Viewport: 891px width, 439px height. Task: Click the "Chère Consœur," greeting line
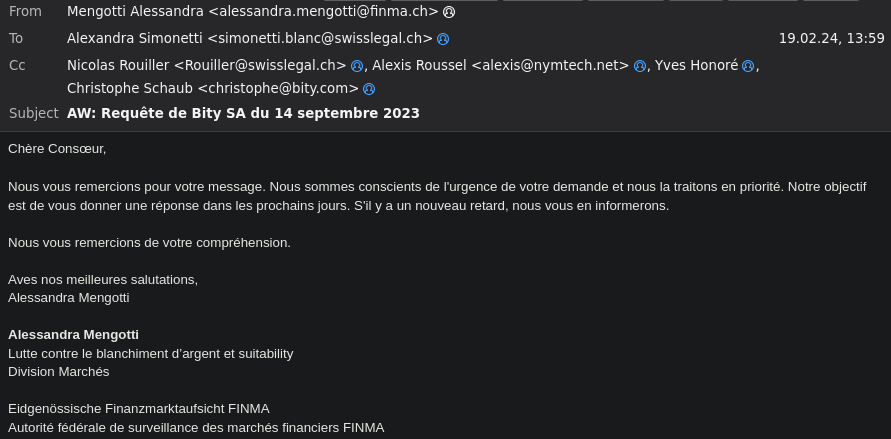pos(57,149)
